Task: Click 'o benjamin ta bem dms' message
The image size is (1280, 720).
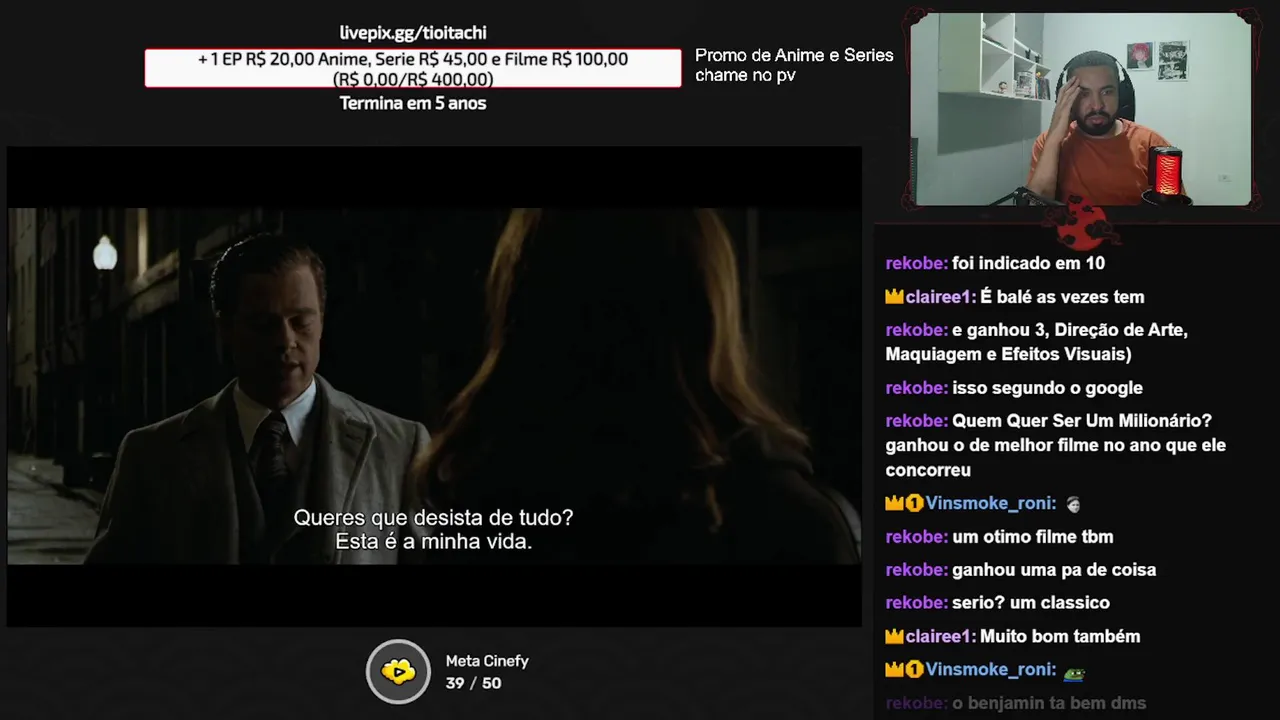Action: click(x=1015, y=703)
